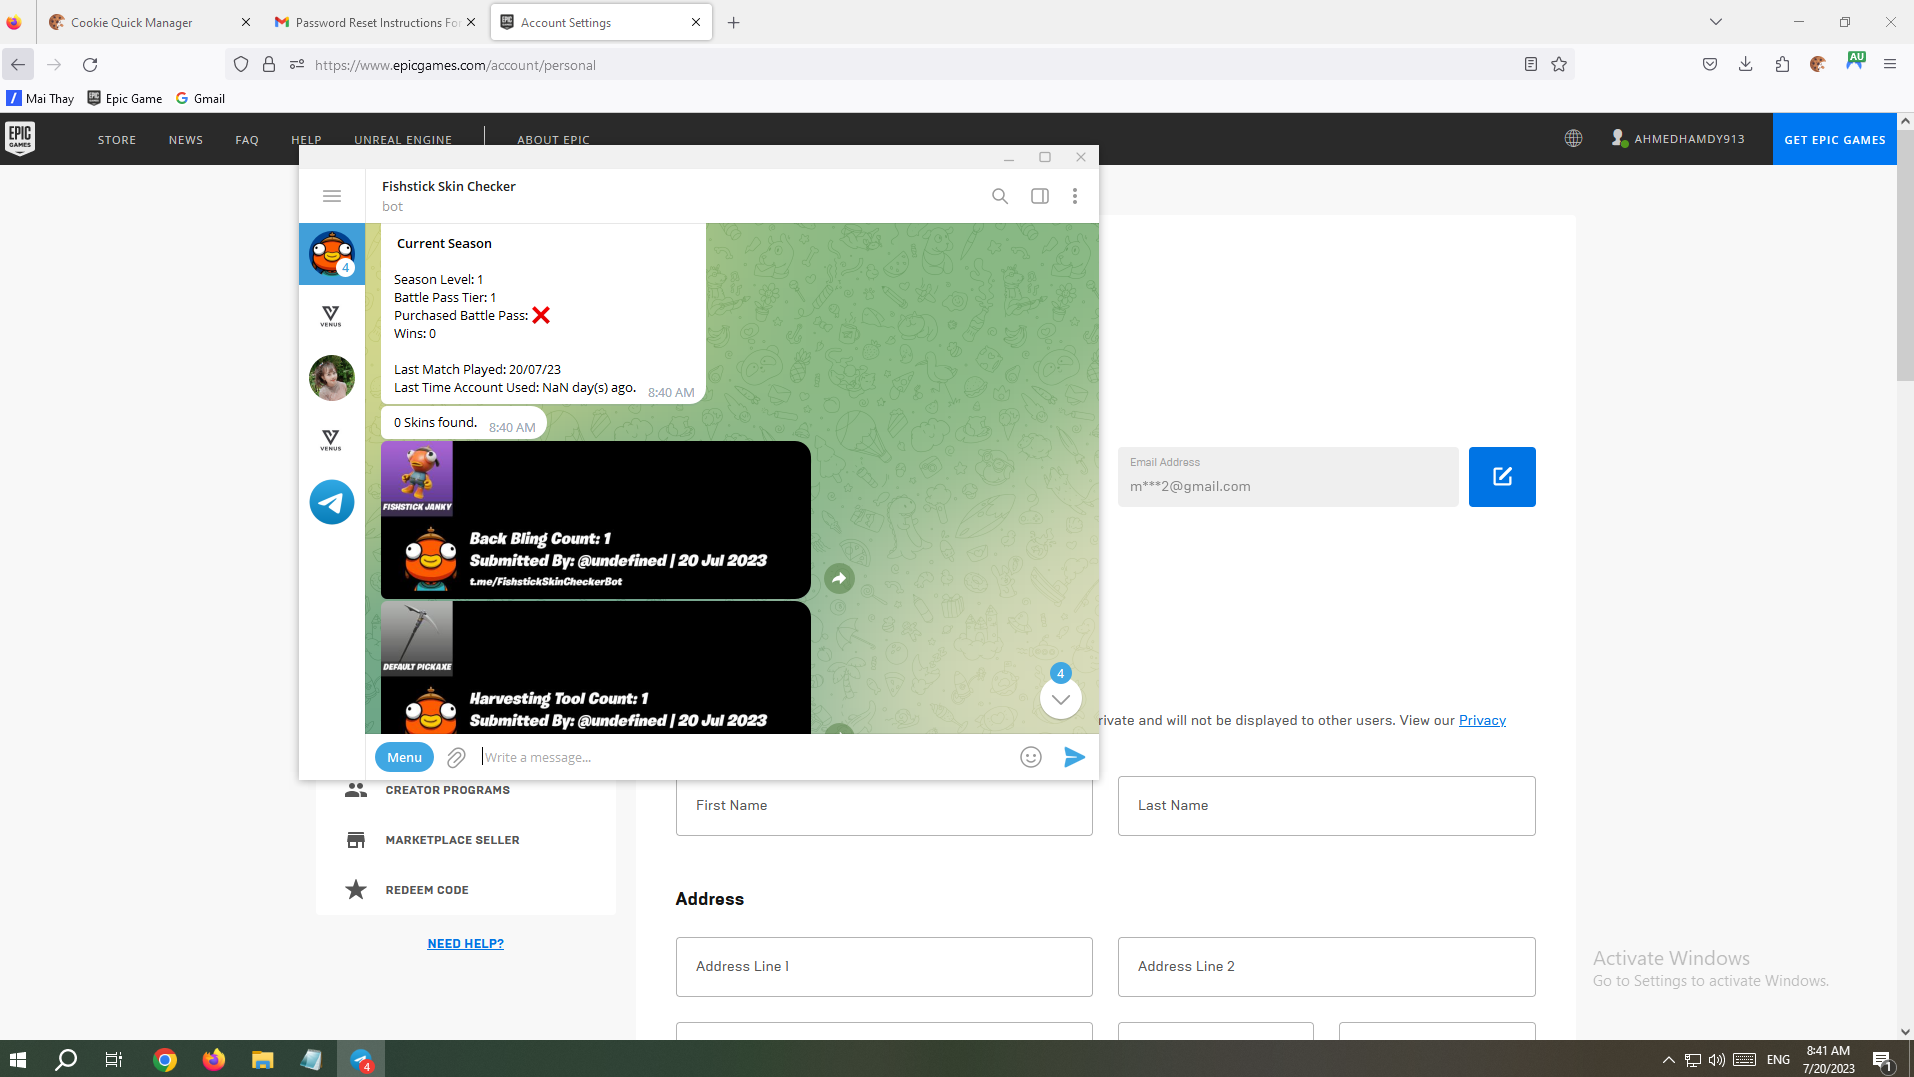Open Firefox Pocket save icon
Screen dimensions: 1914x1077
point(1709,65)
